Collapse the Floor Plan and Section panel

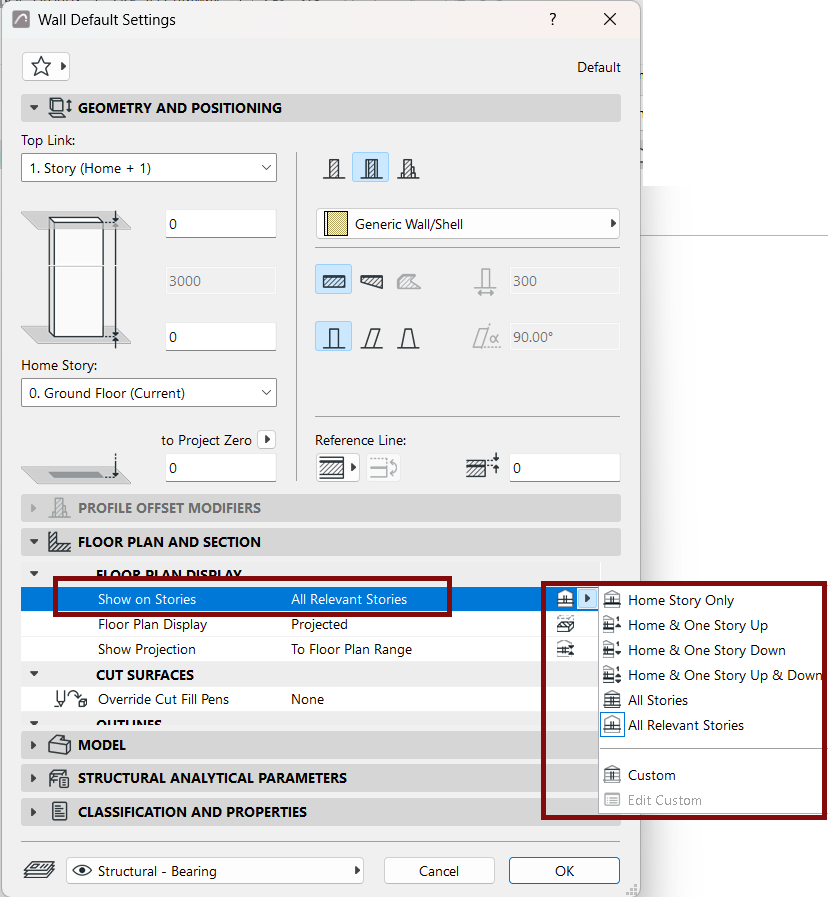(34, 542)
